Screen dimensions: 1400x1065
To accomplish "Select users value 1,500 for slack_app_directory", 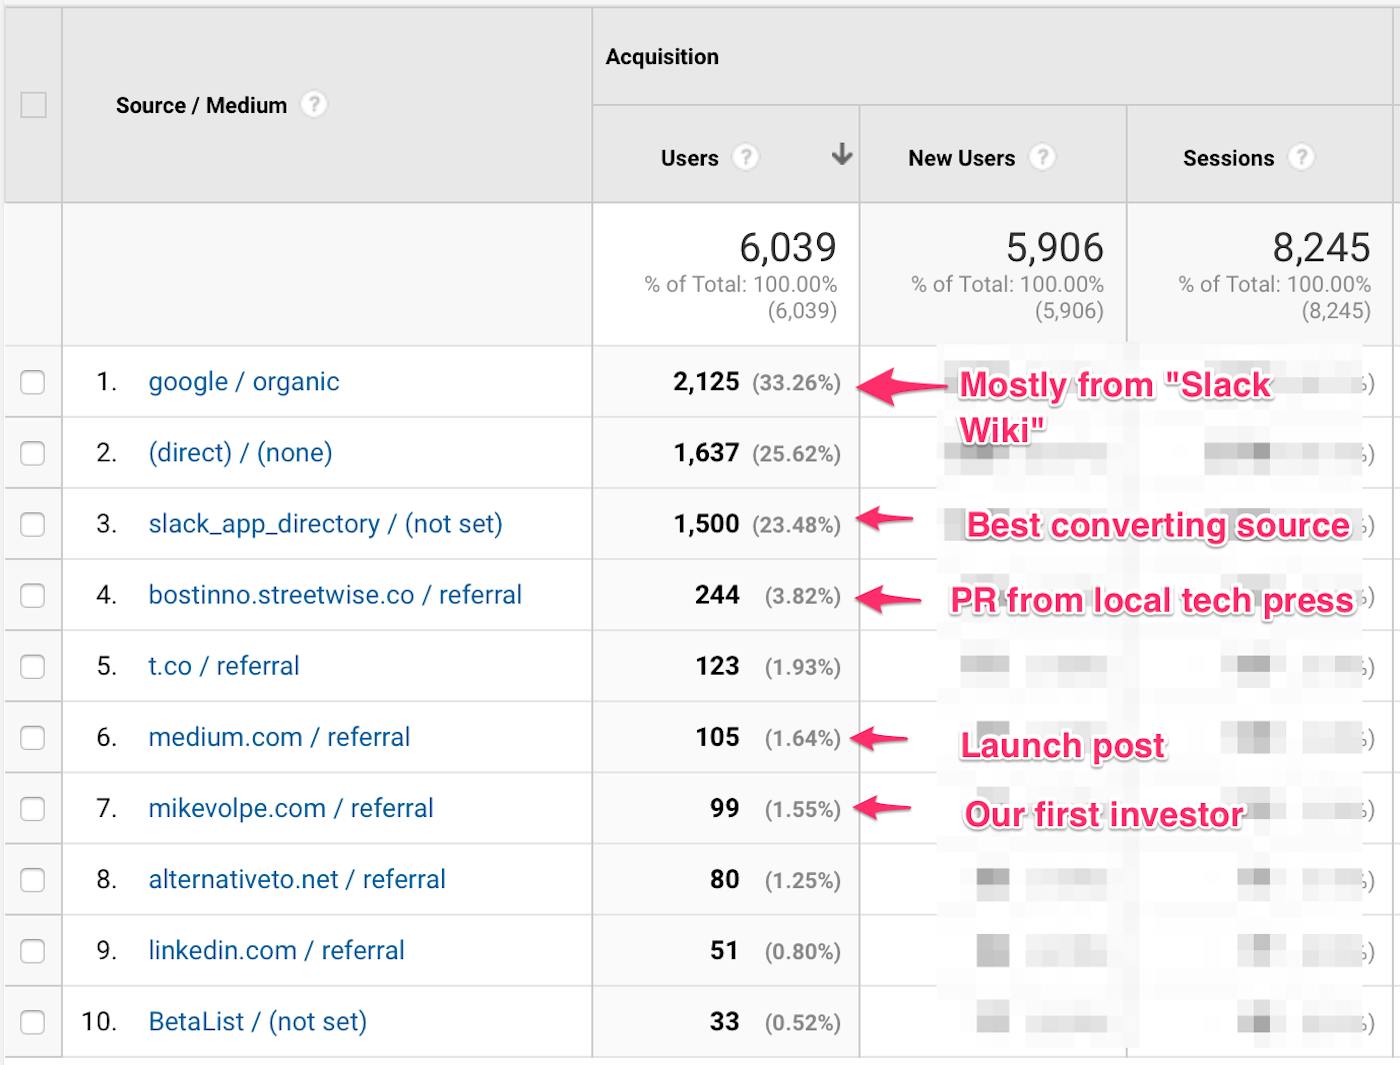I will click(x=706, y=524).
